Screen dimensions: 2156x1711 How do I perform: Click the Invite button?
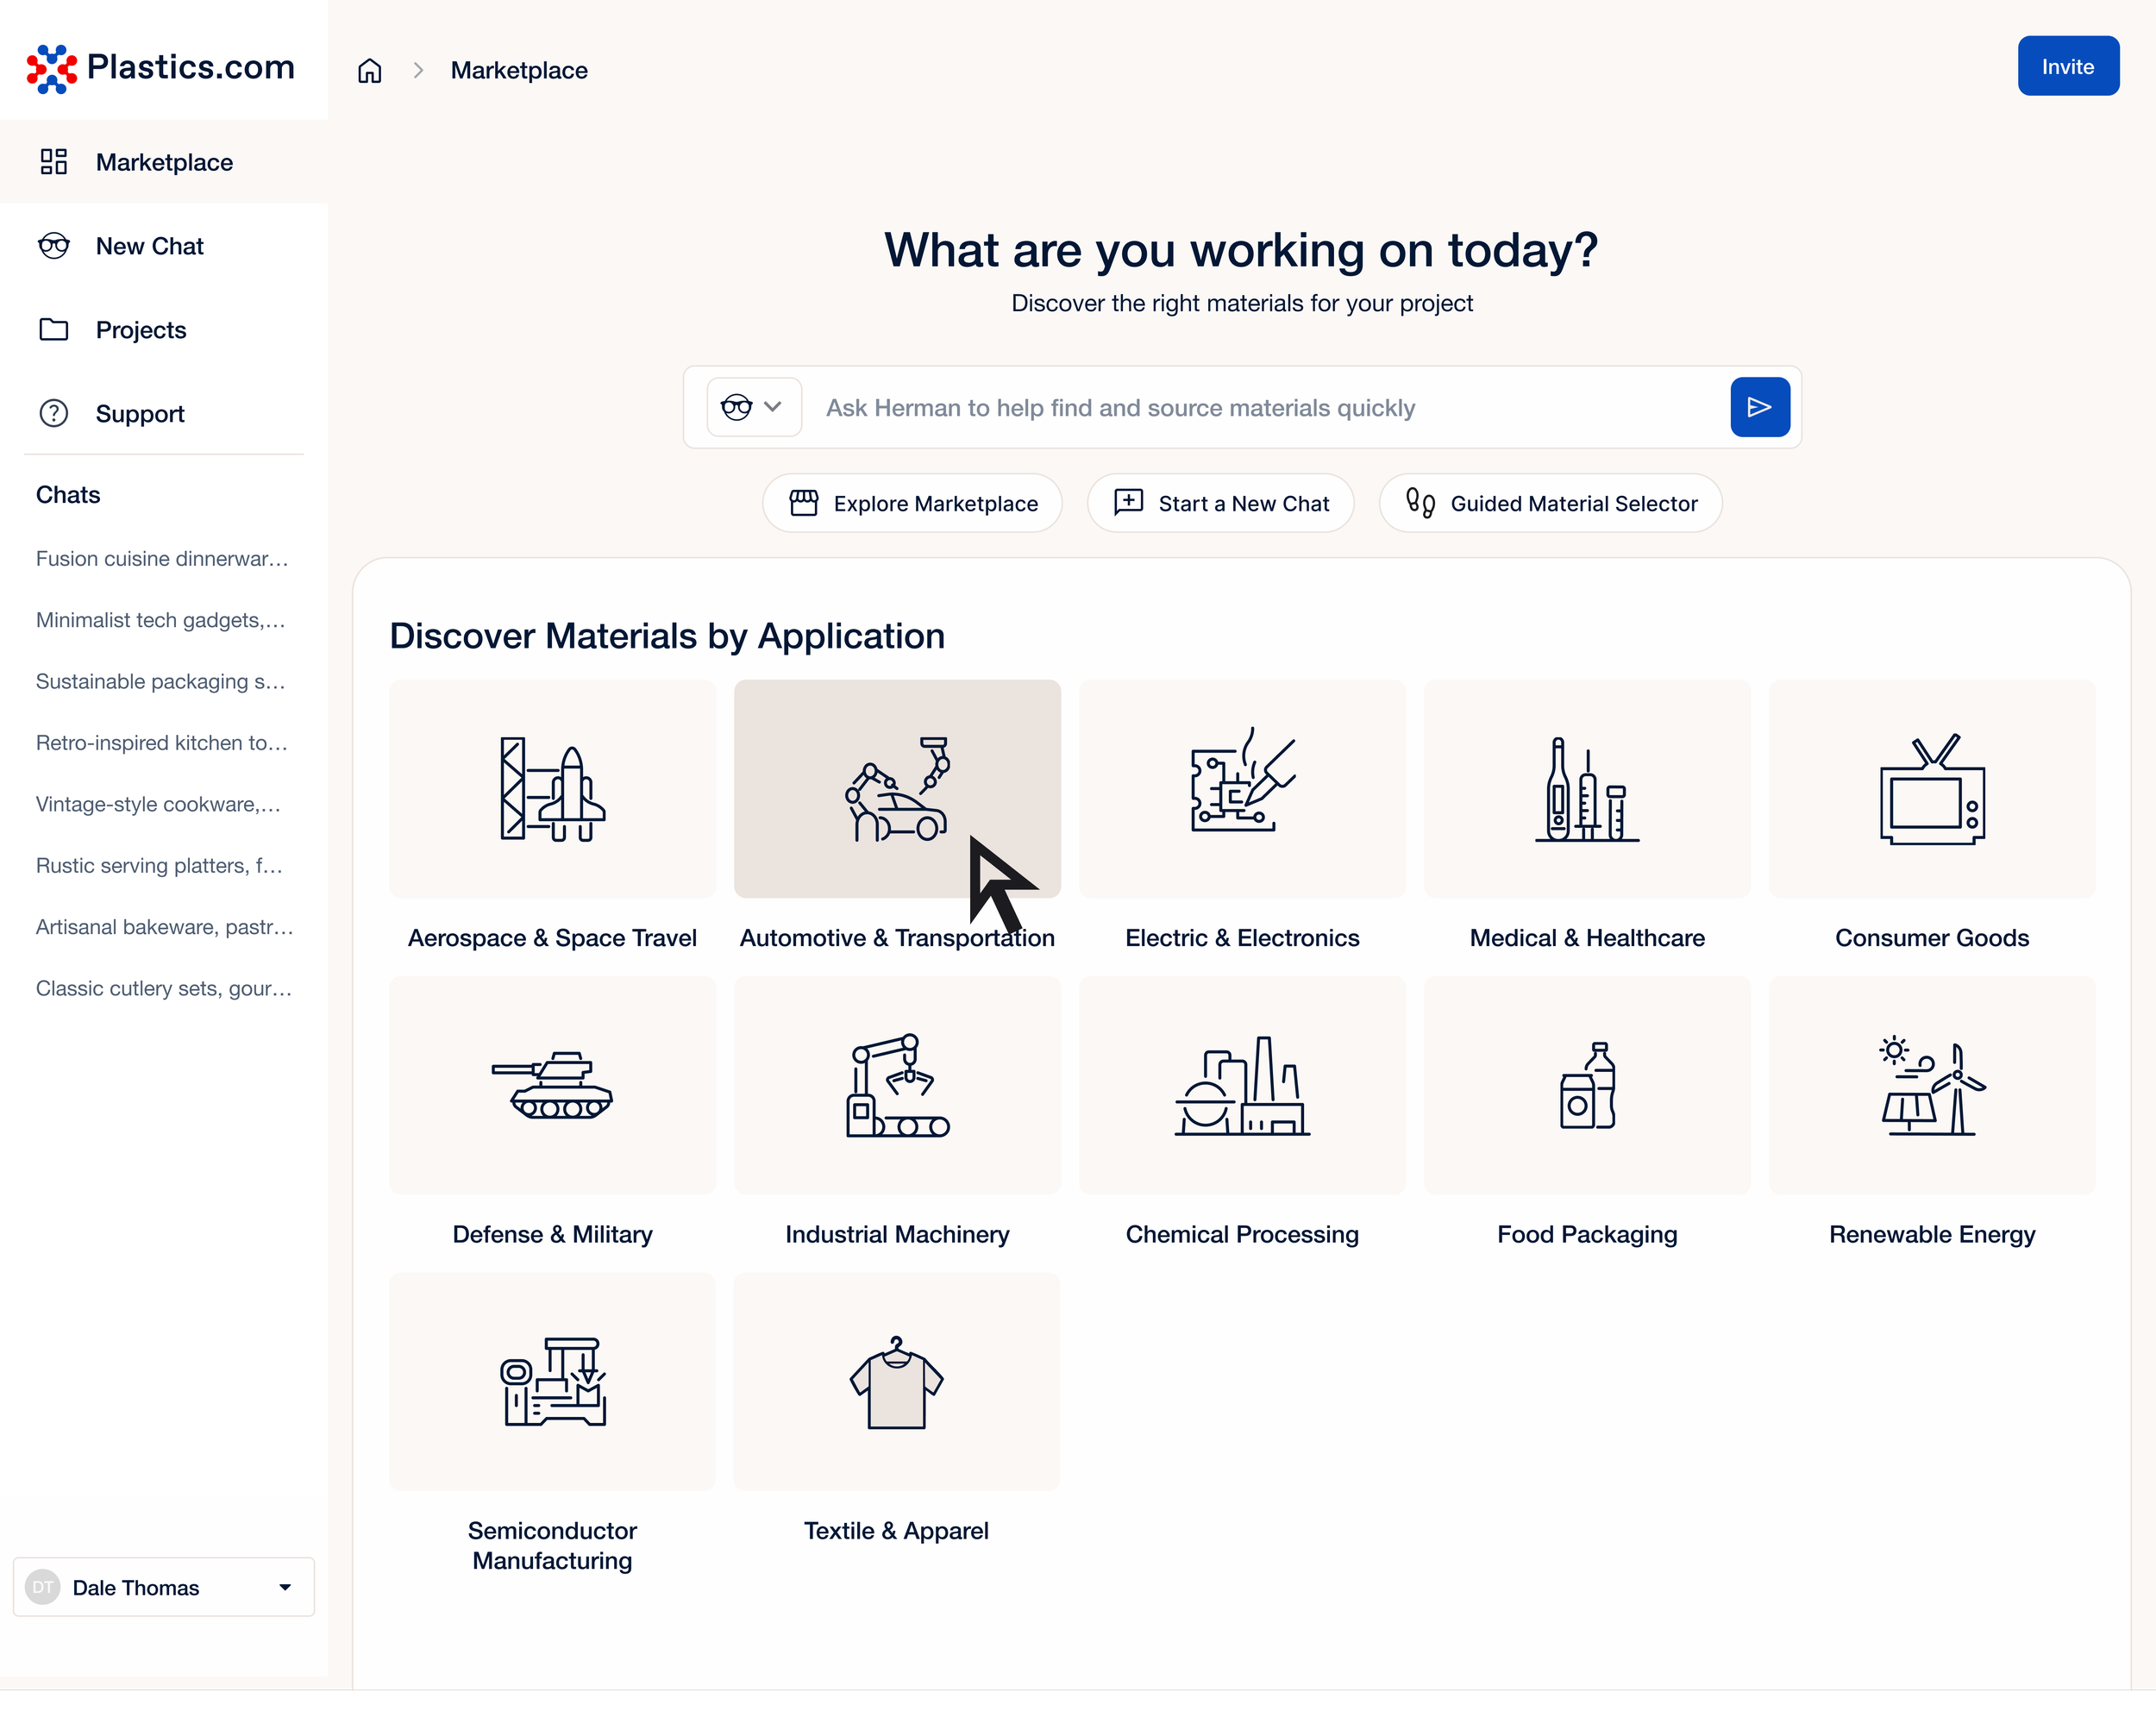coord(2067,67)
